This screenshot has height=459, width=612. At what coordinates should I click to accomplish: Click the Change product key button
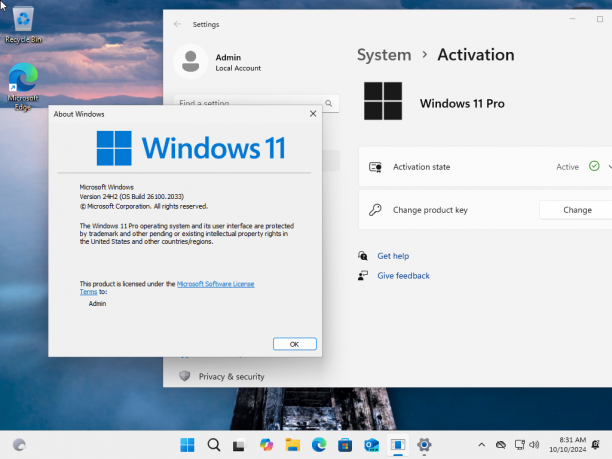point(577,210)
